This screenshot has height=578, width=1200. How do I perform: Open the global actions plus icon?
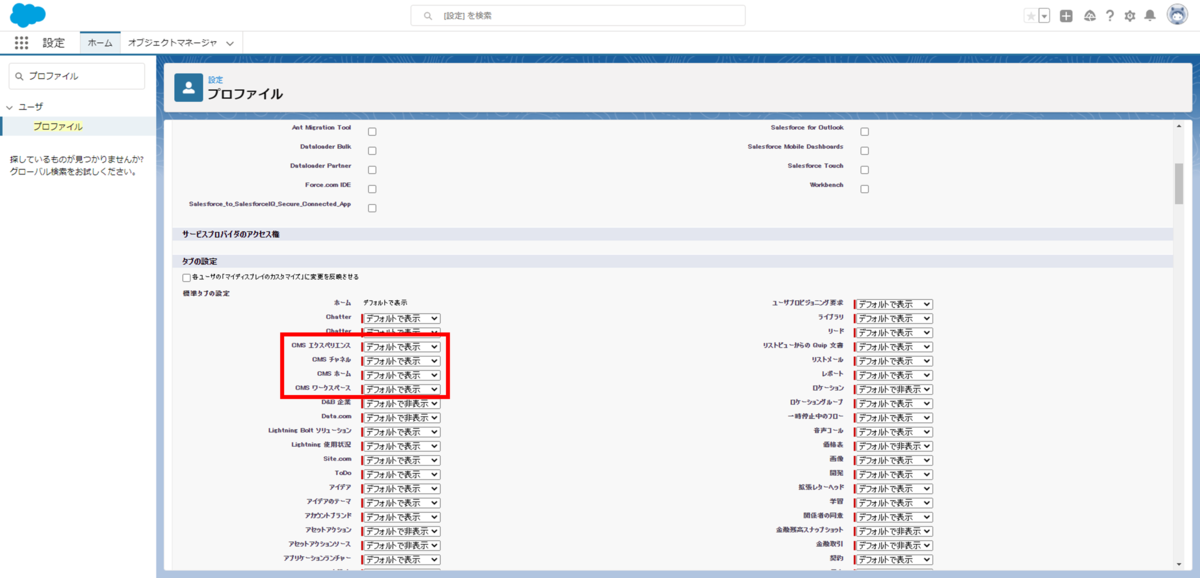coord(1067,16)
